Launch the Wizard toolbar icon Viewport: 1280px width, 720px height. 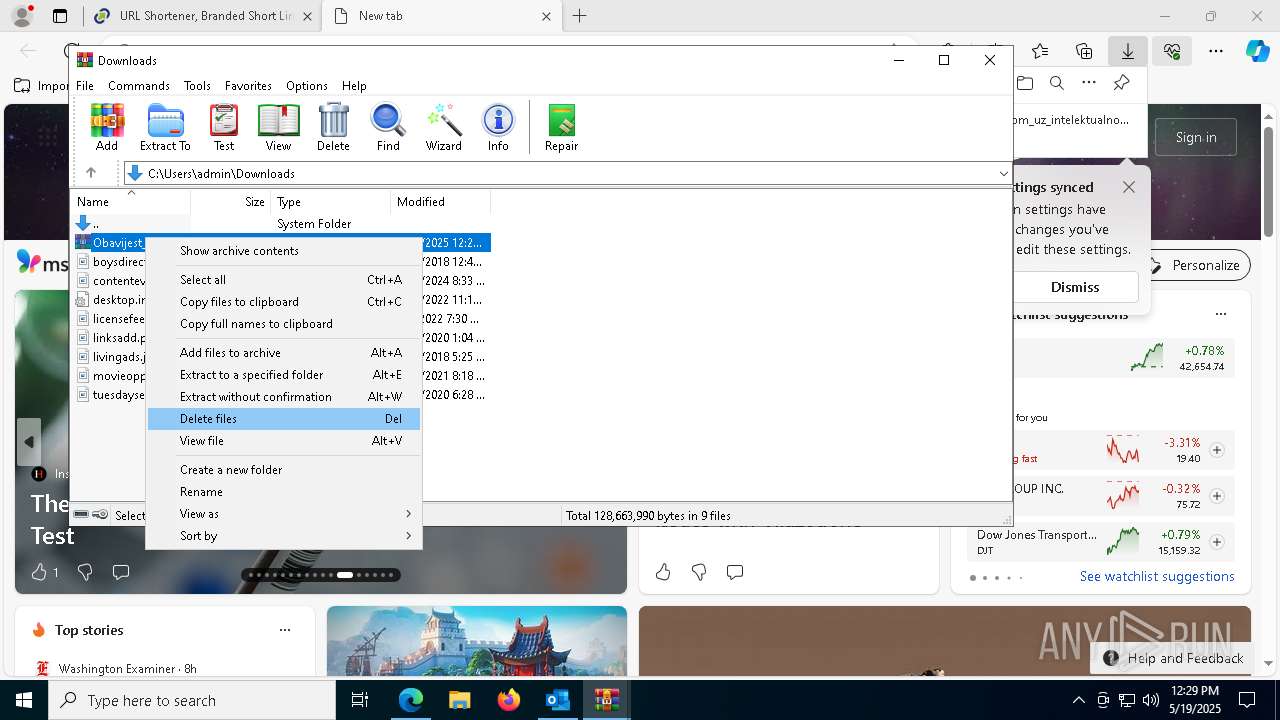pos(443,127)
